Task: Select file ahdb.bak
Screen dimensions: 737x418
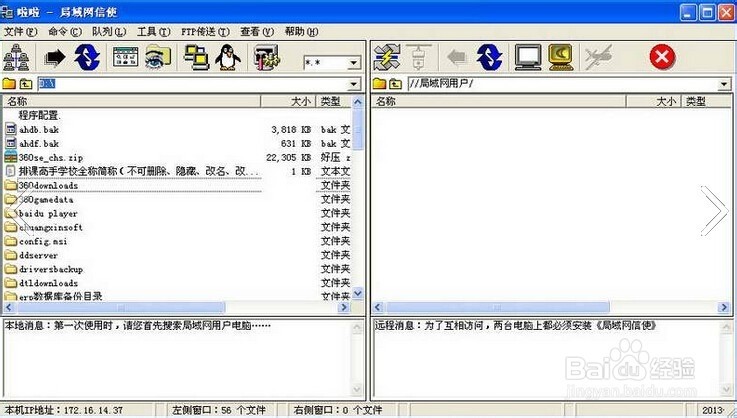Action: coord(39,129)
